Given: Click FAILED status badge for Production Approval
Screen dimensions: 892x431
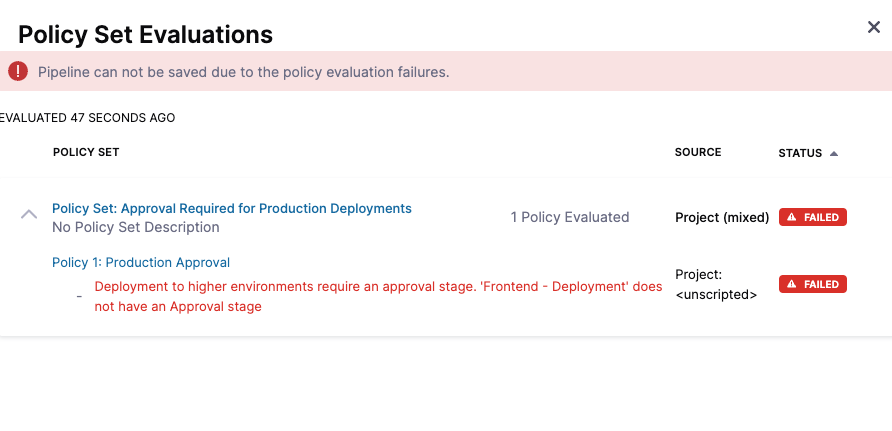Looking at the screenshot, I should click(813, 284).
